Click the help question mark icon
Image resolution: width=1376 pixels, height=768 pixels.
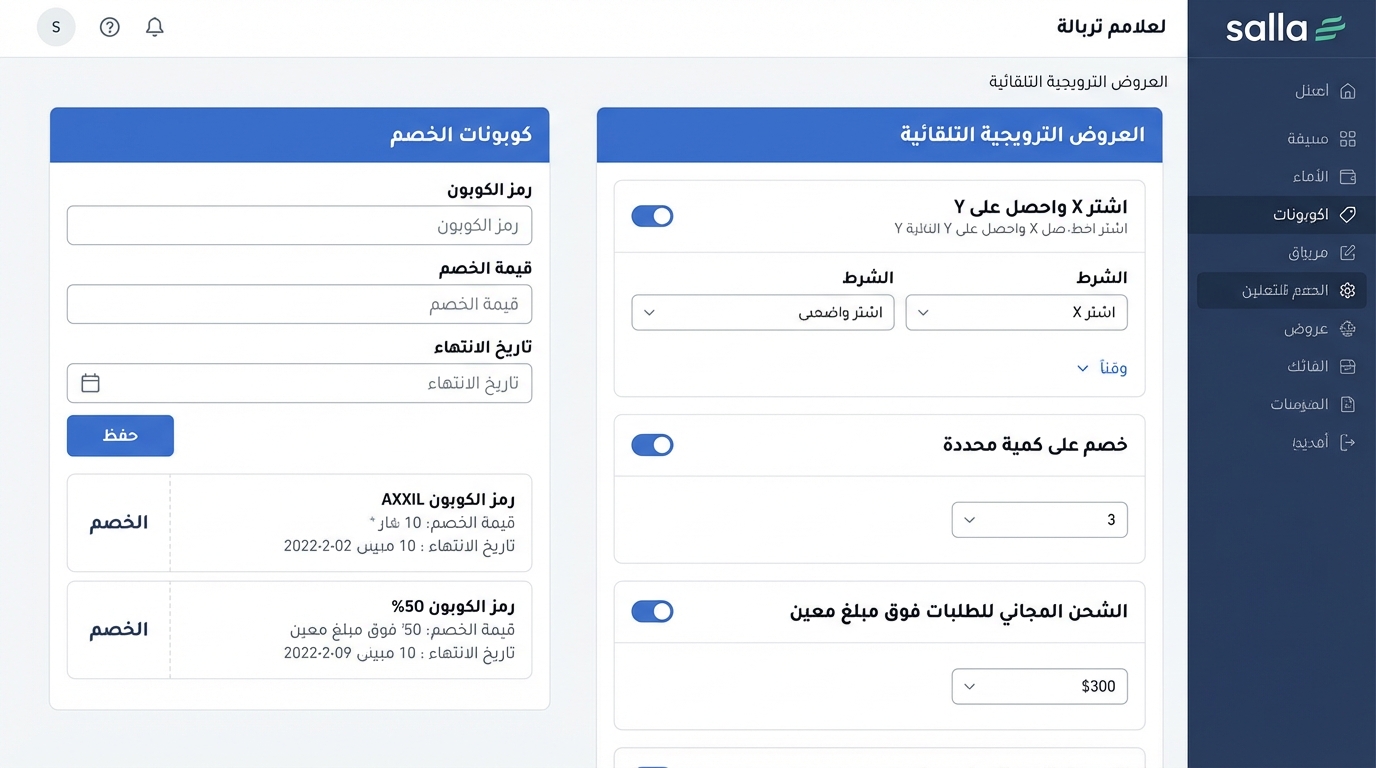click(109, 27)
